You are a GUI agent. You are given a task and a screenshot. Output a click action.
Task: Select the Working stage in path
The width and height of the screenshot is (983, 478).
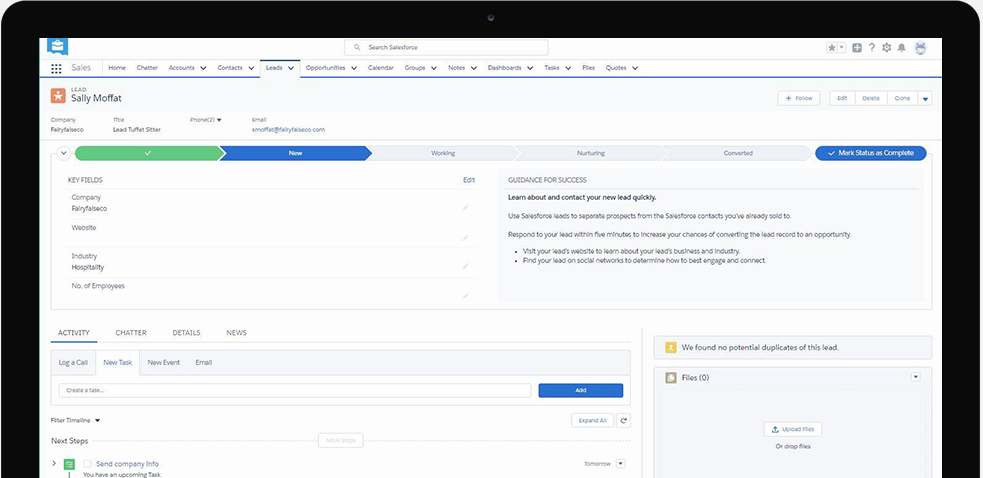[442, 153]
